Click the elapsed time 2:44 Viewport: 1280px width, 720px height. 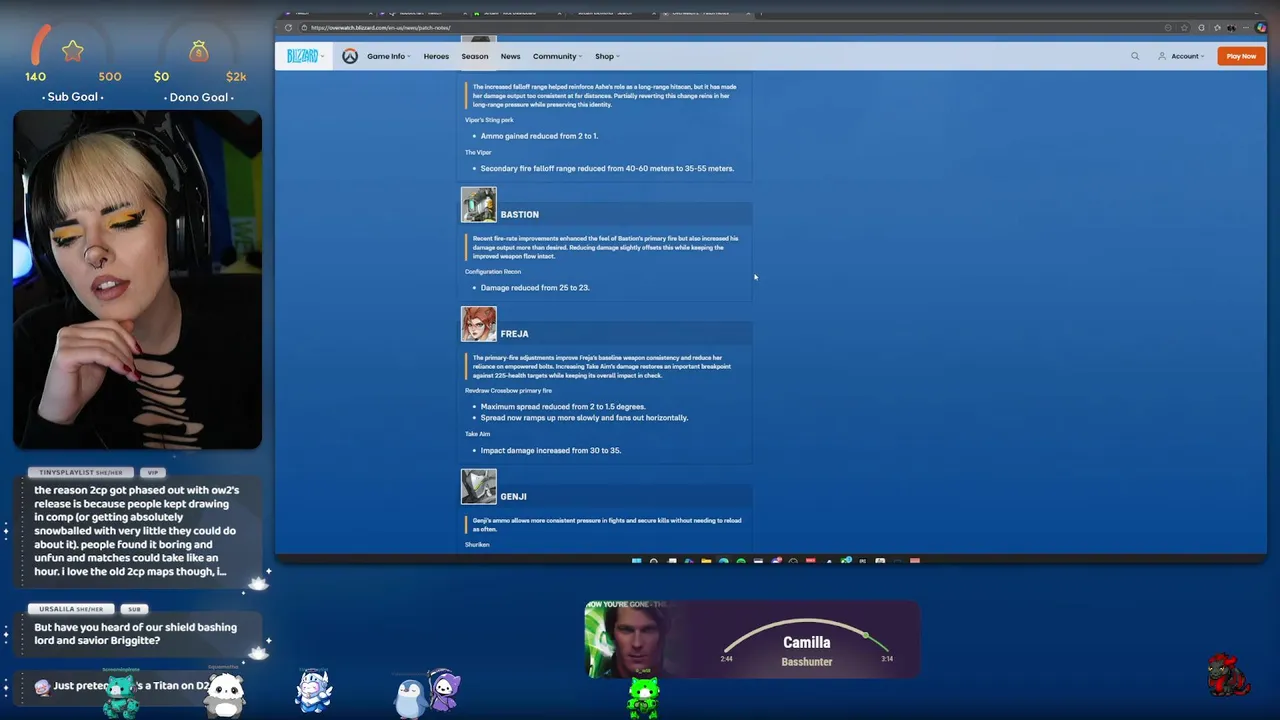pos(726,659)
